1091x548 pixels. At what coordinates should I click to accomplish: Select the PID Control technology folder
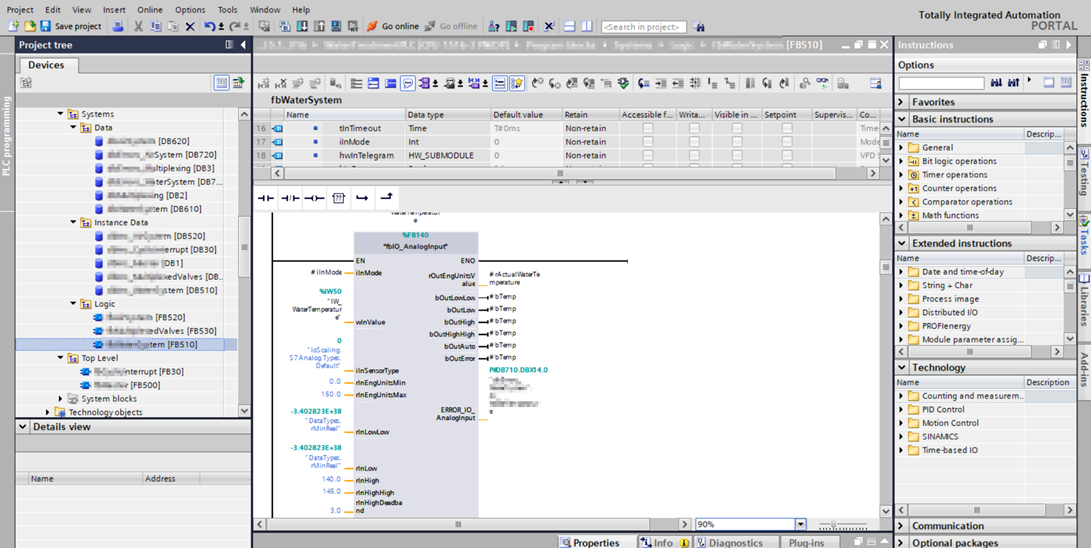(x=943, y=410)
